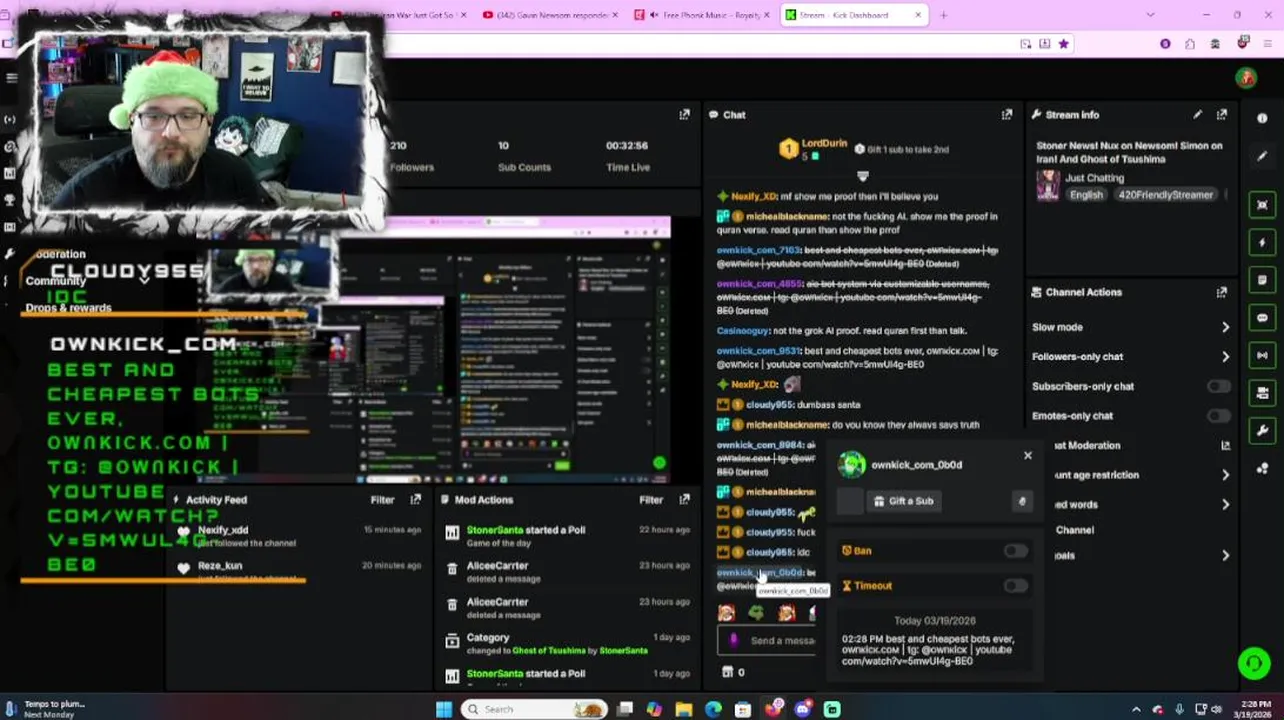Image resolution: width=1284 pixels, height=720 pixels.
Task: Open the Just Chatting category link
Action: pos(1094,178)
